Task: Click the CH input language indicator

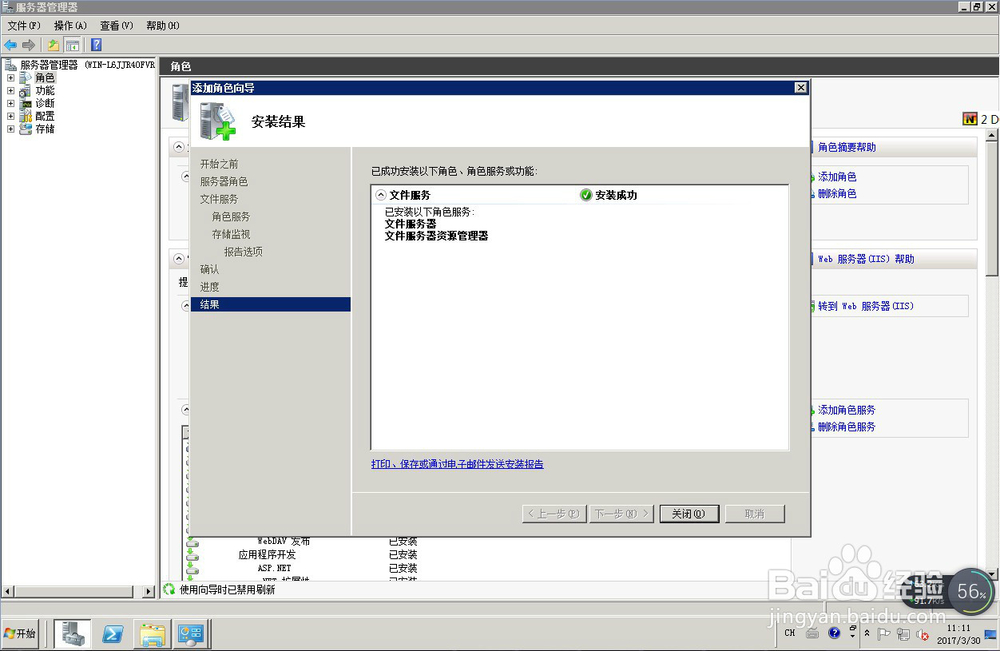Action: (x=789, y=632)
